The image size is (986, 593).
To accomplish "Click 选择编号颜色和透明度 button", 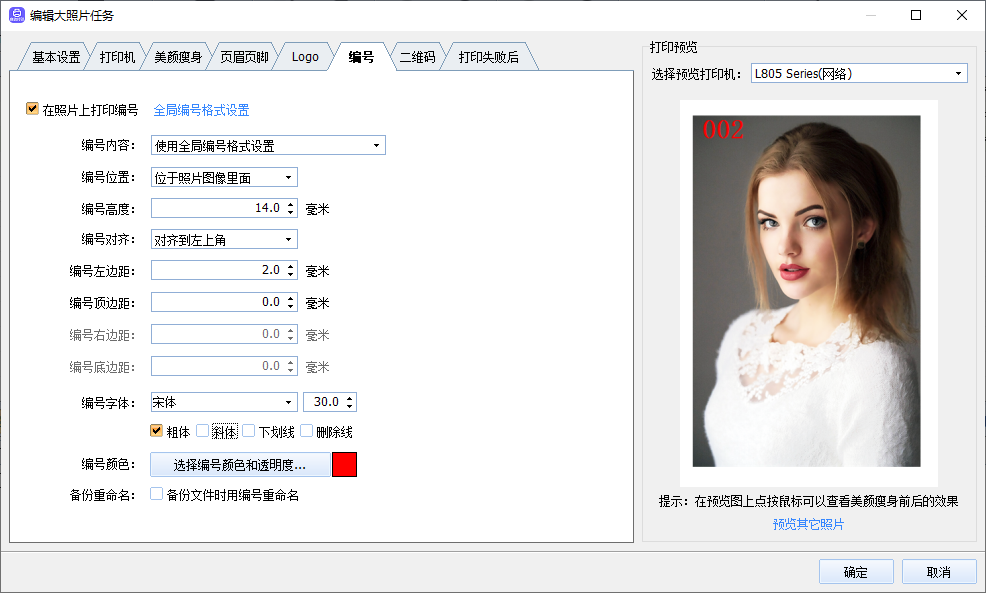I will point(240,465).
